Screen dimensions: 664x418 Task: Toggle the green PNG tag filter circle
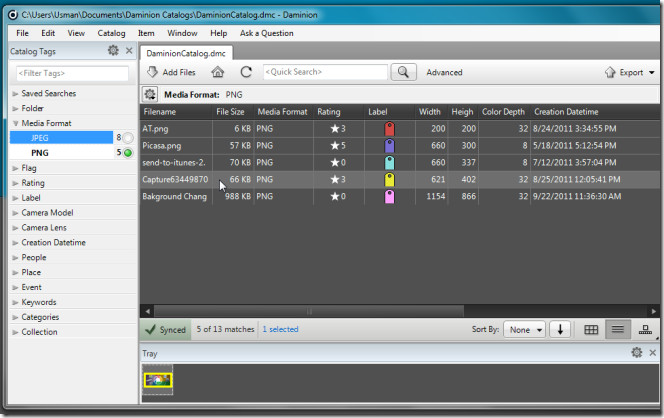tap(129, 153)
